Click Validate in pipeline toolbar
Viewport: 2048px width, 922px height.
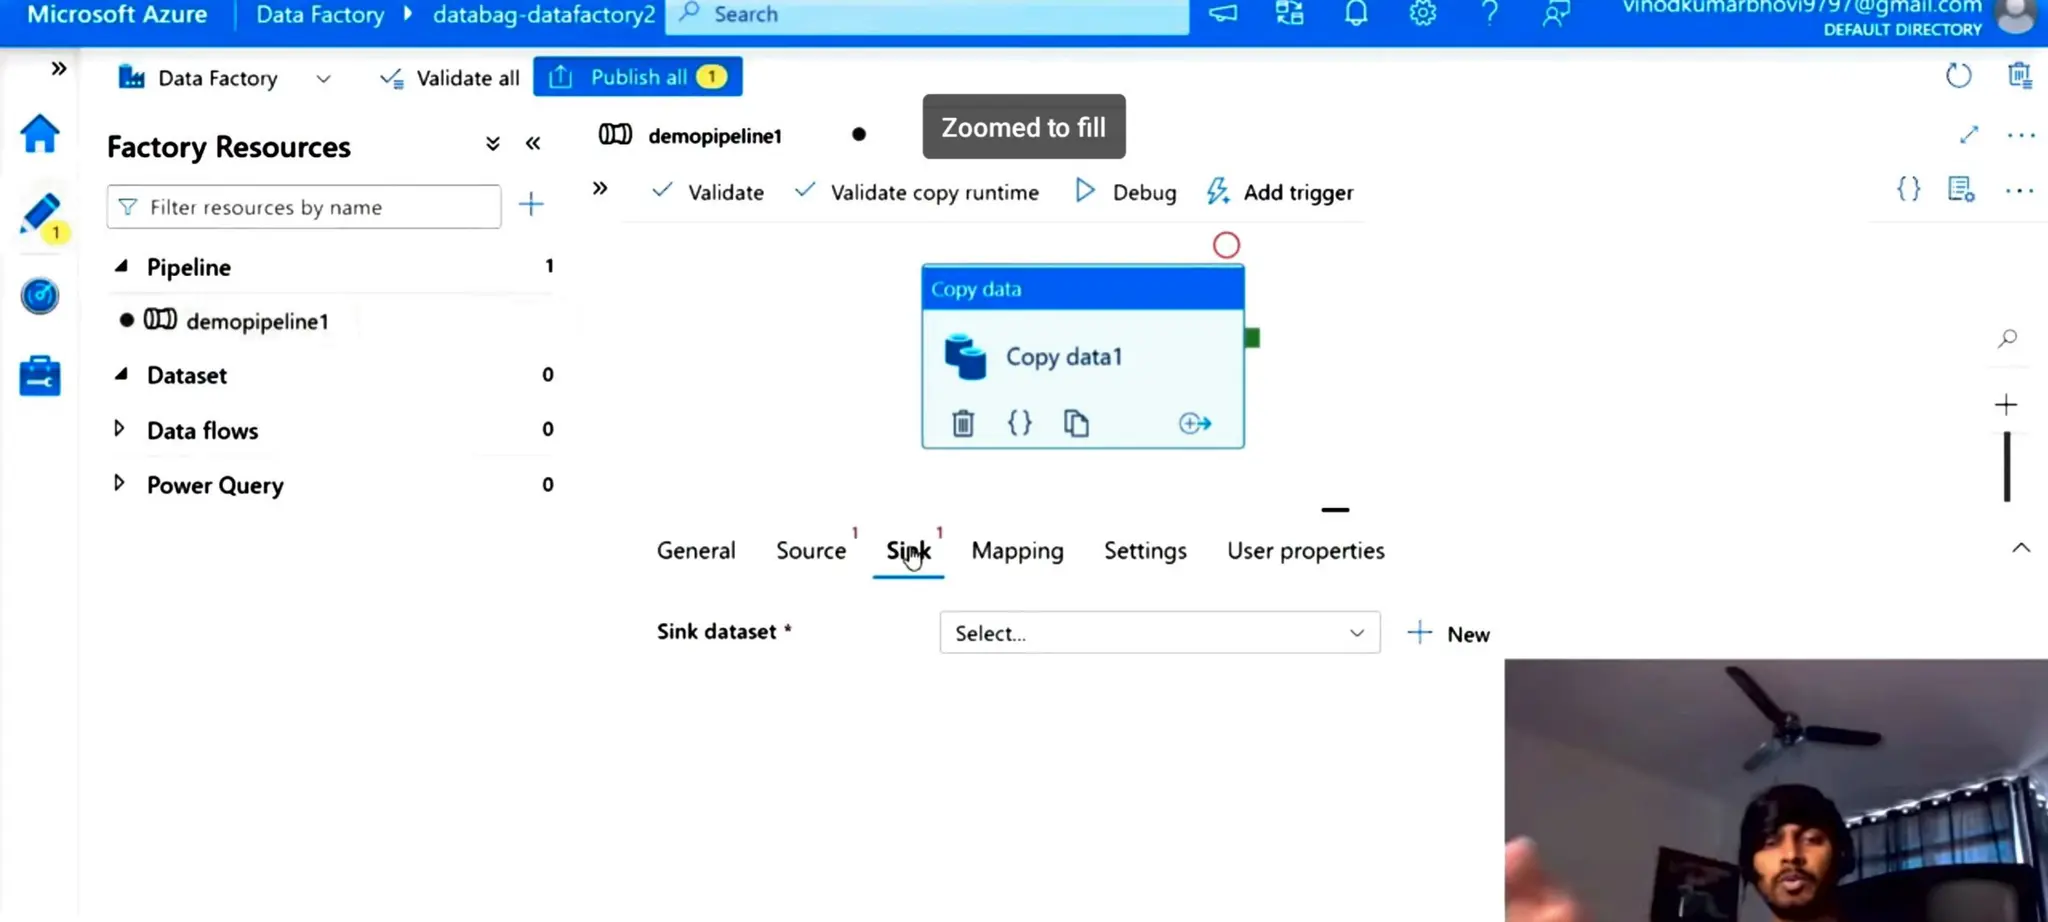707,192
